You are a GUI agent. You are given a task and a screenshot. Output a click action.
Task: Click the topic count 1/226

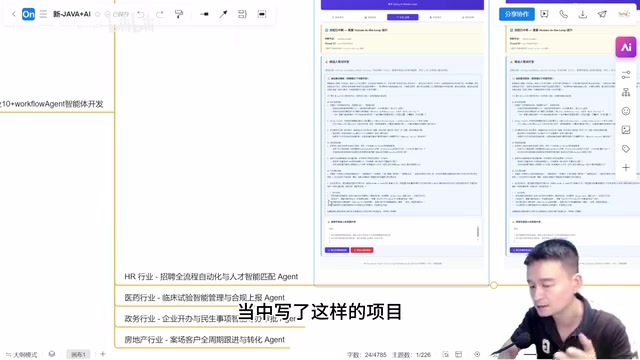411,355
